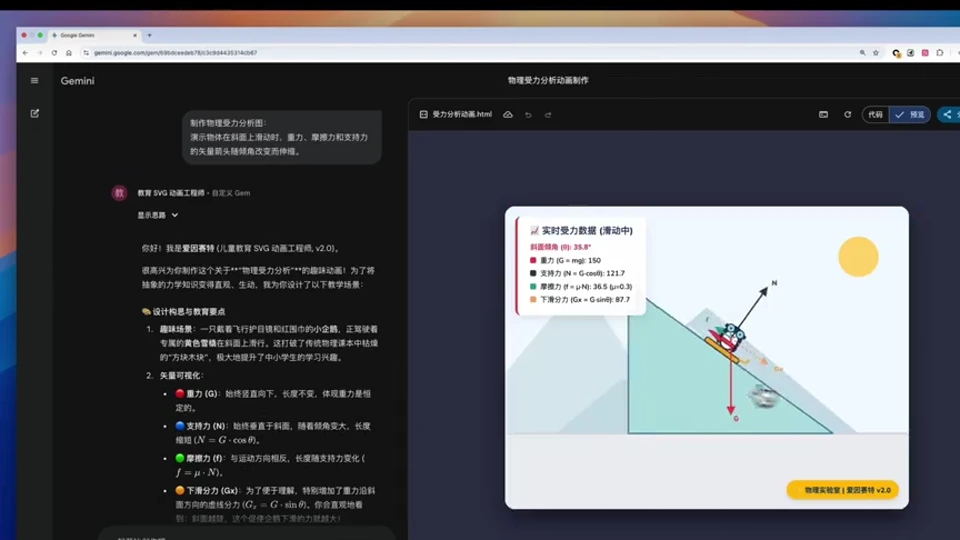Click the 支持力 (N) bullet in the reply

[x=273, y=433]
